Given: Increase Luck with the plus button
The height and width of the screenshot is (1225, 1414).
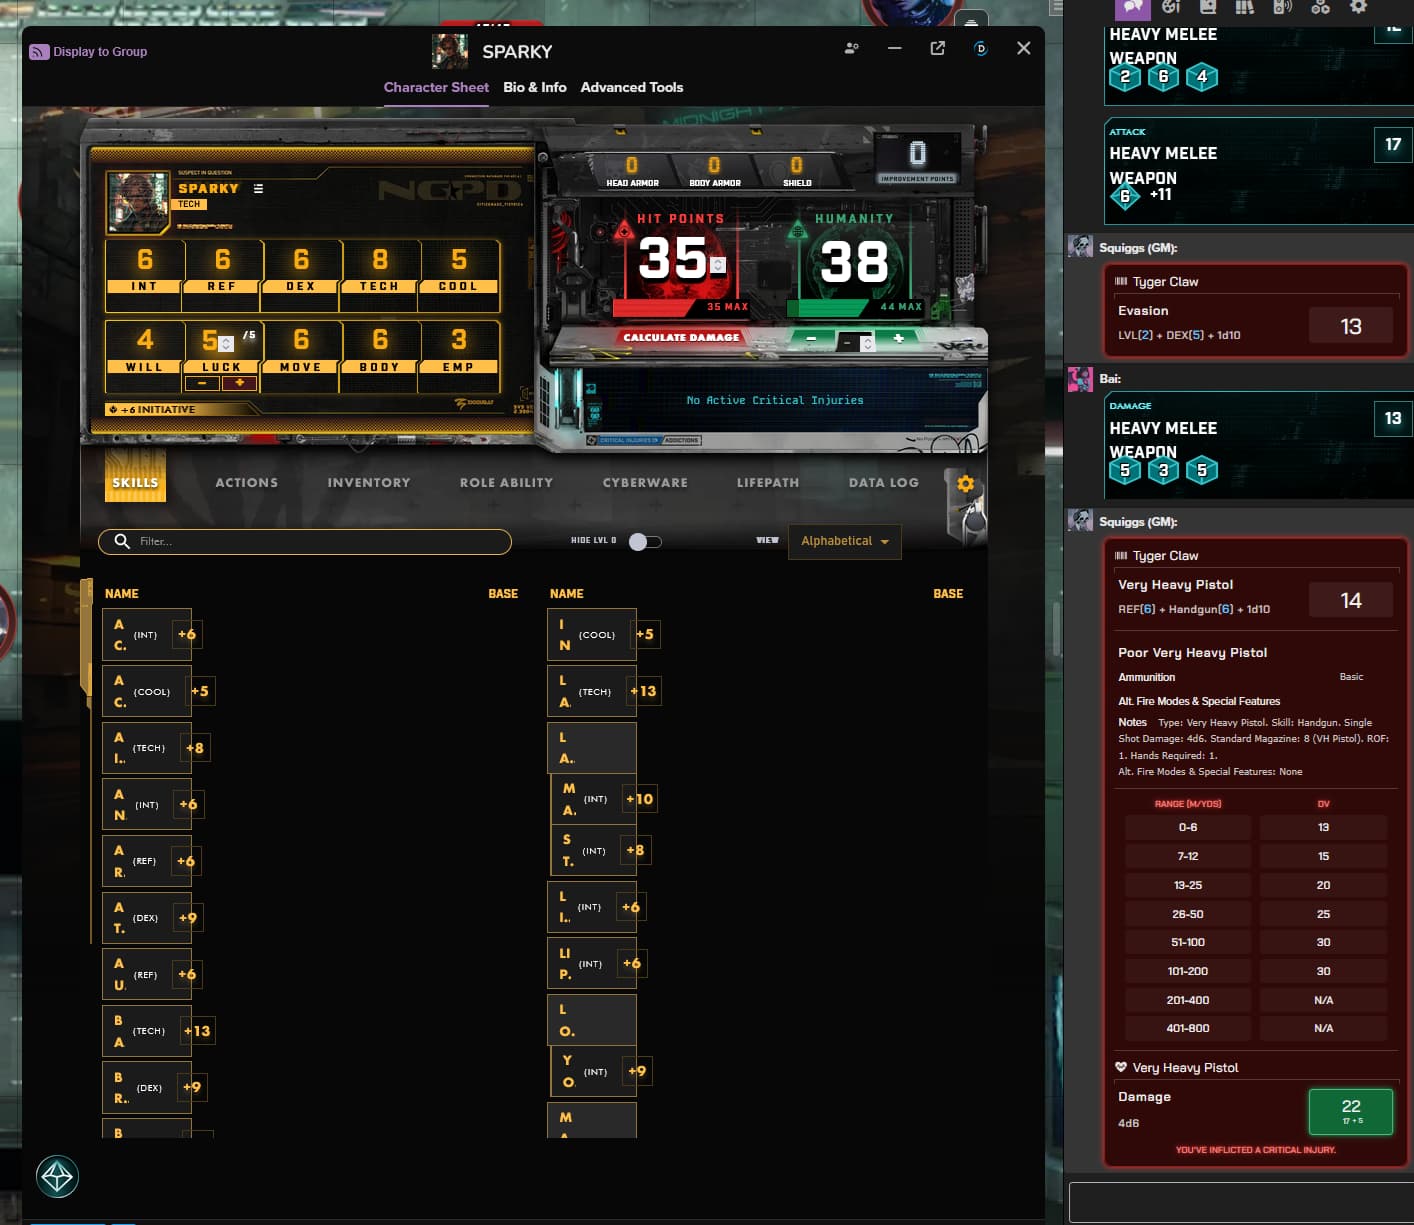Looking at the screenshot, I should [x=240, y=383].
